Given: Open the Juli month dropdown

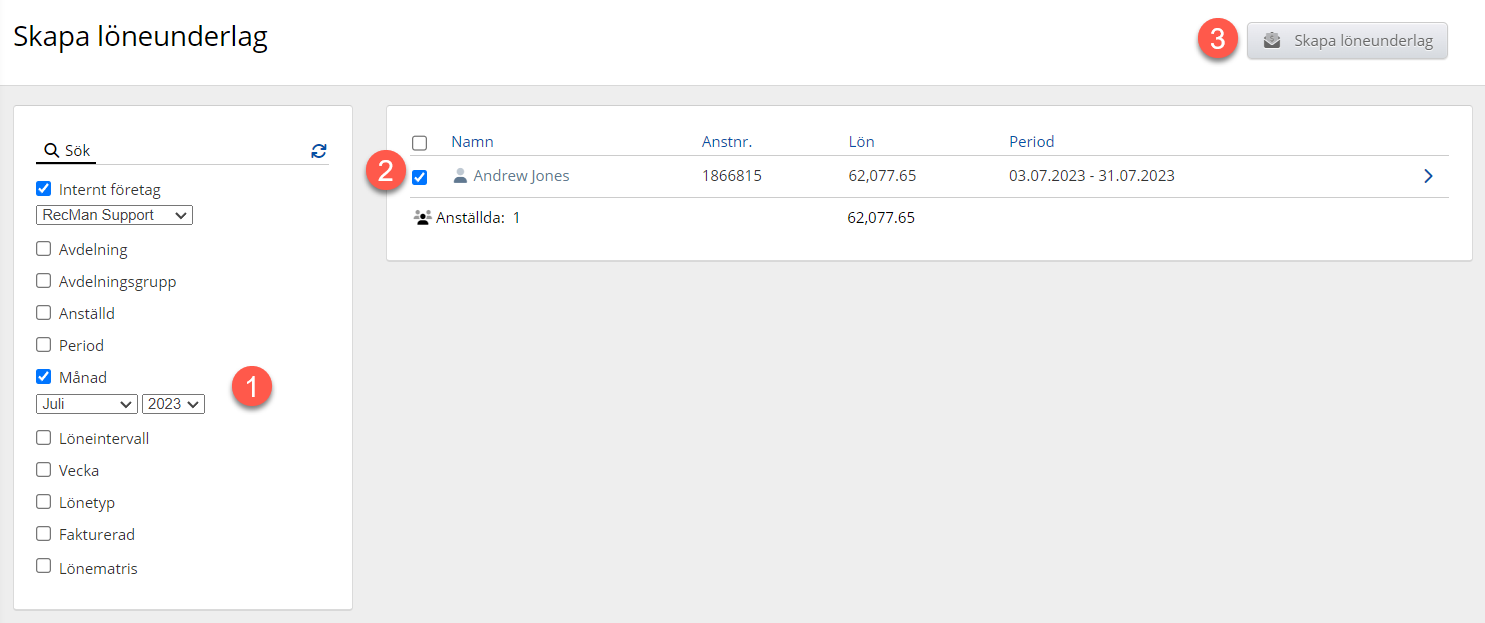Looking at the screenshot, I should [86, 404].
